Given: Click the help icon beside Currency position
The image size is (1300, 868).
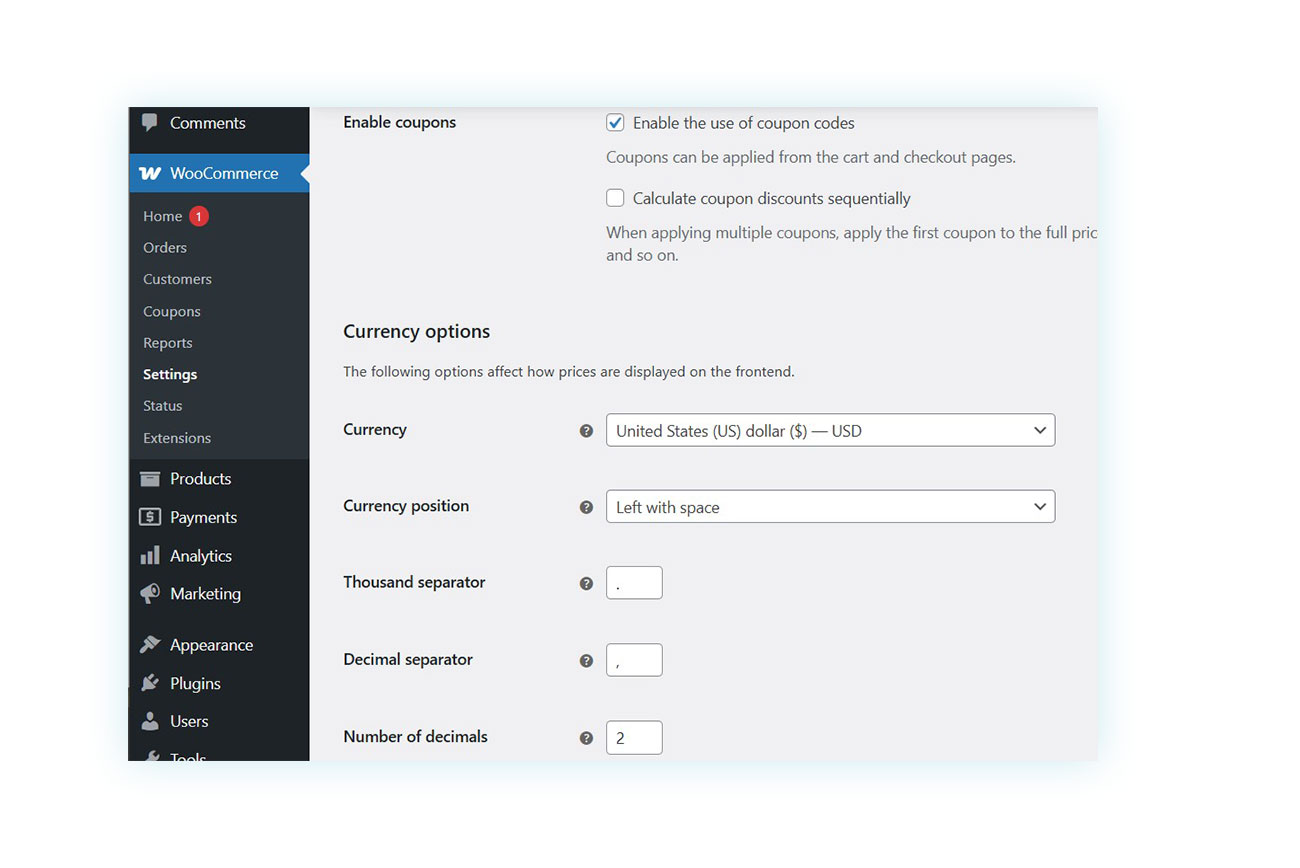Looking at the screenshot, I should click(587, 507).
